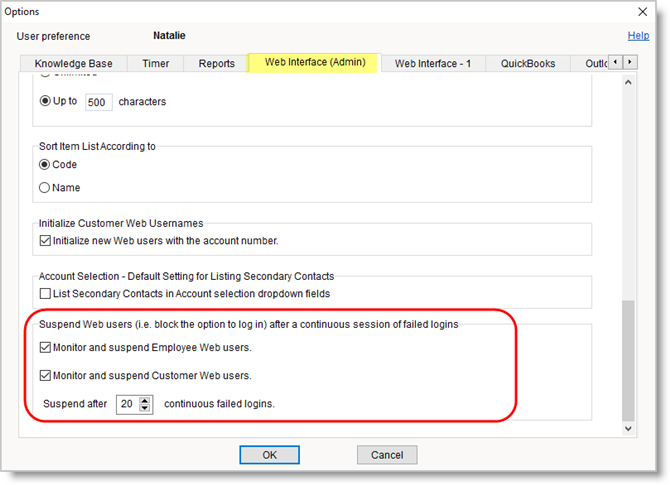
Task: Open the Help link
Action: [x=638, y=36]
